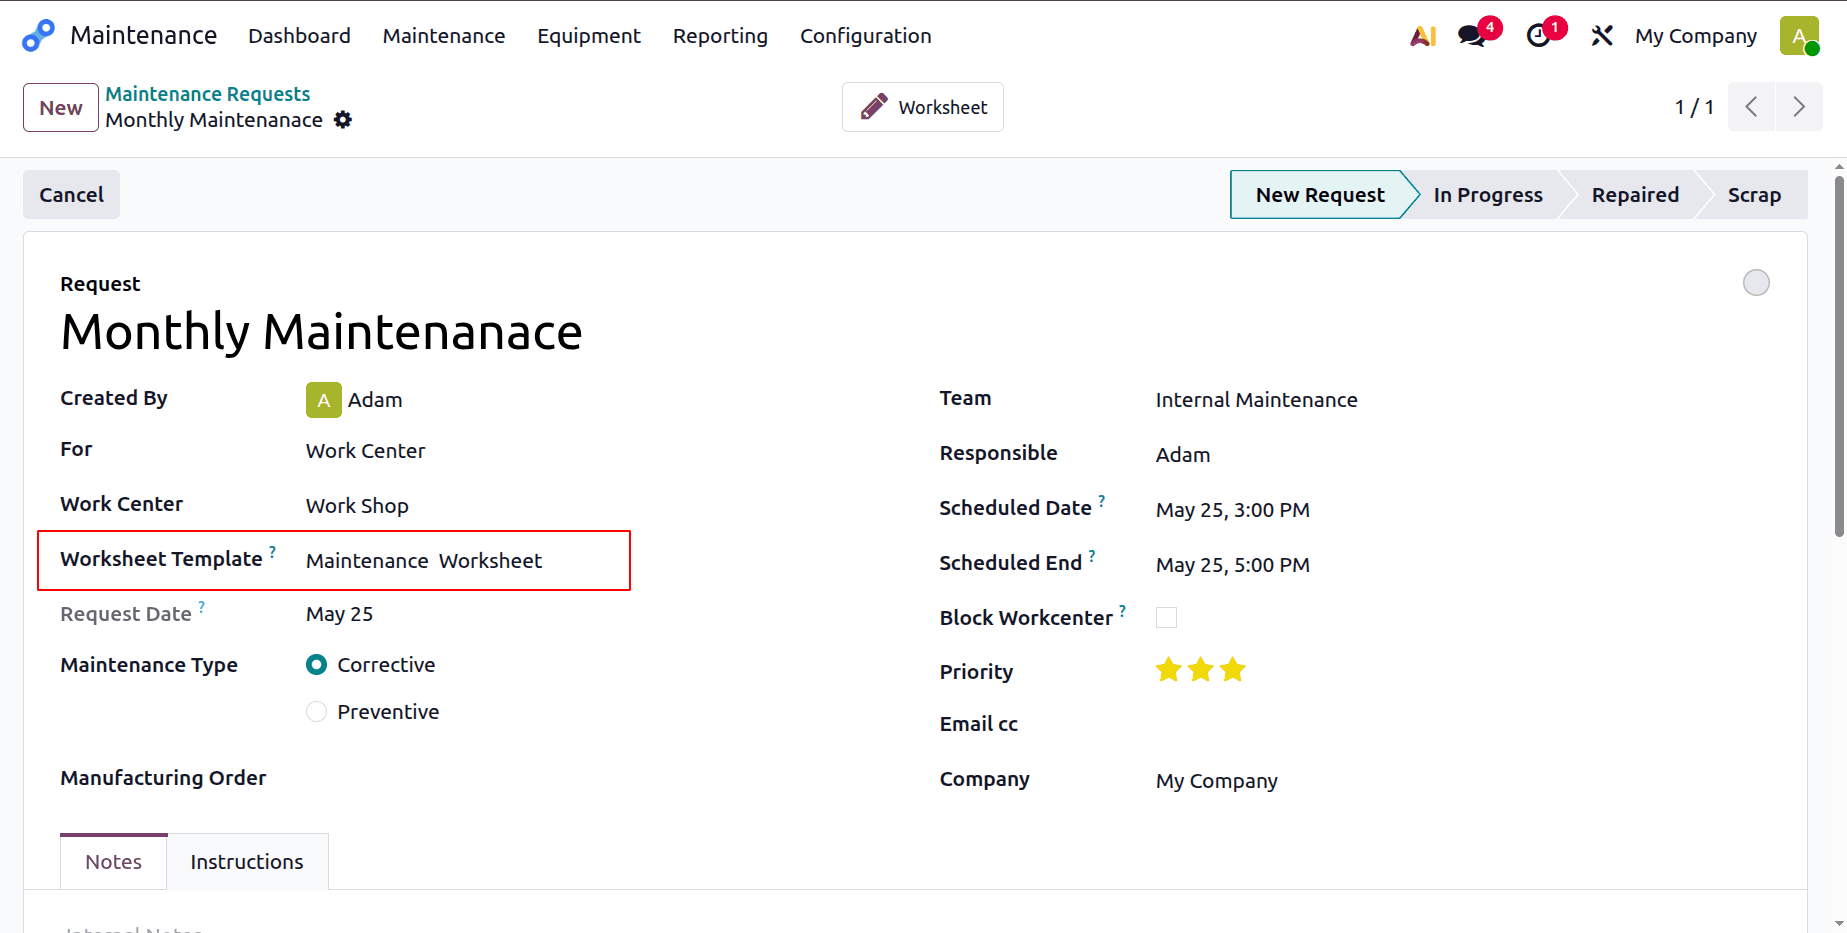Open the Configuration menu
The width and height of the screenshot is (1847, 933).
coord(866,36)
